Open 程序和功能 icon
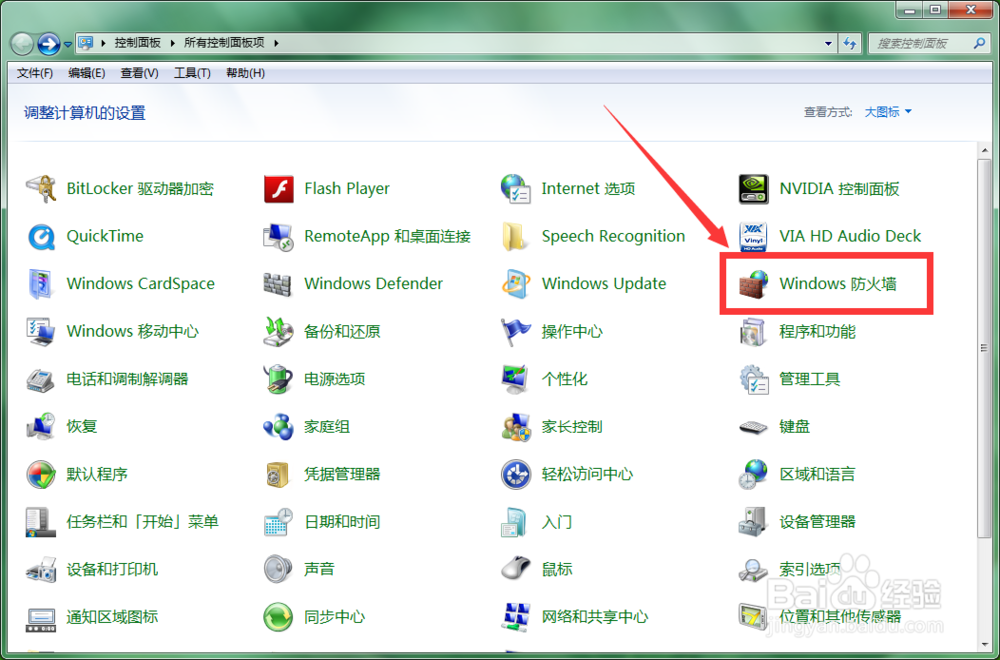The image size is (1000, 660). coord(753,332)
